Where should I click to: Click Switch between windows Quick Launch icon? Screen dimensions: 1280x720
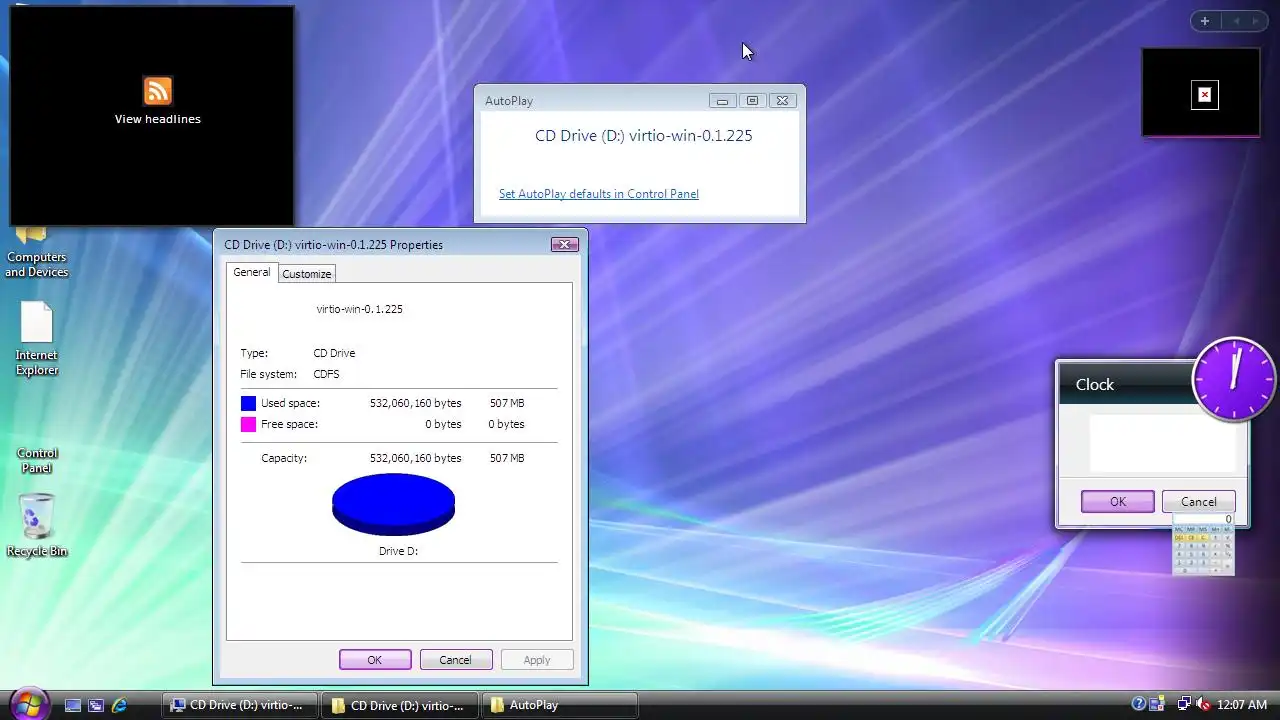[x=96, y=705]
